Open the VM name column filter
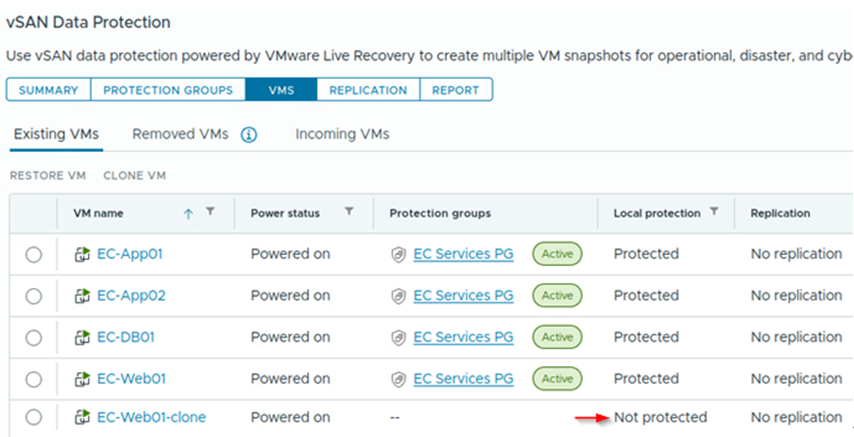The width and height of the screenshot is (854, 437). pyautogui.click(x=210, y=212)
